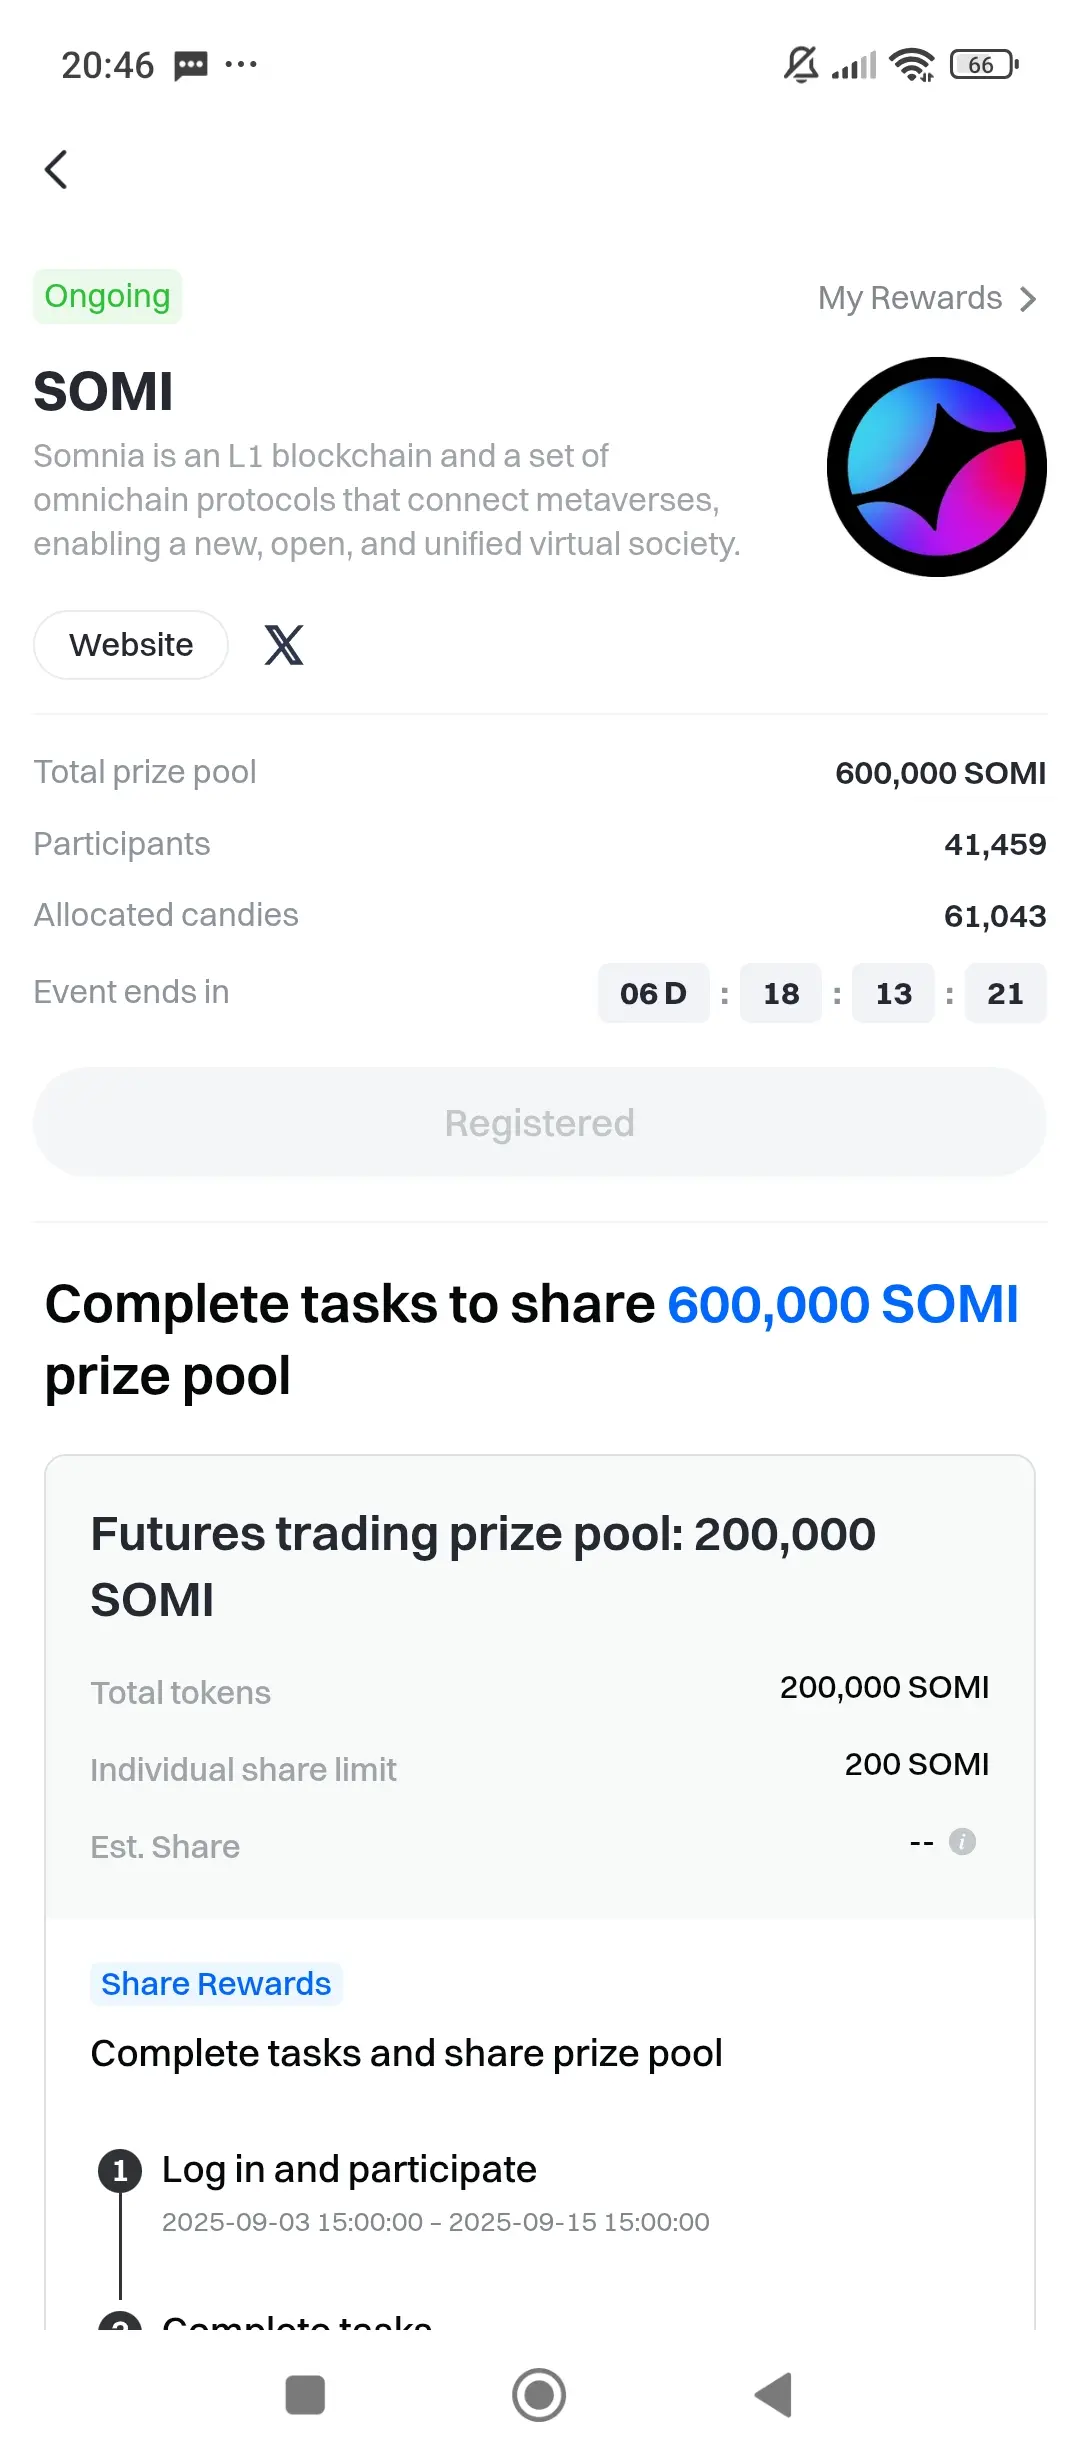Tap the Share Rewards label
Image resolution: width=1080 pixels, height=2460 pixels.
click(x=216, y=1983)
